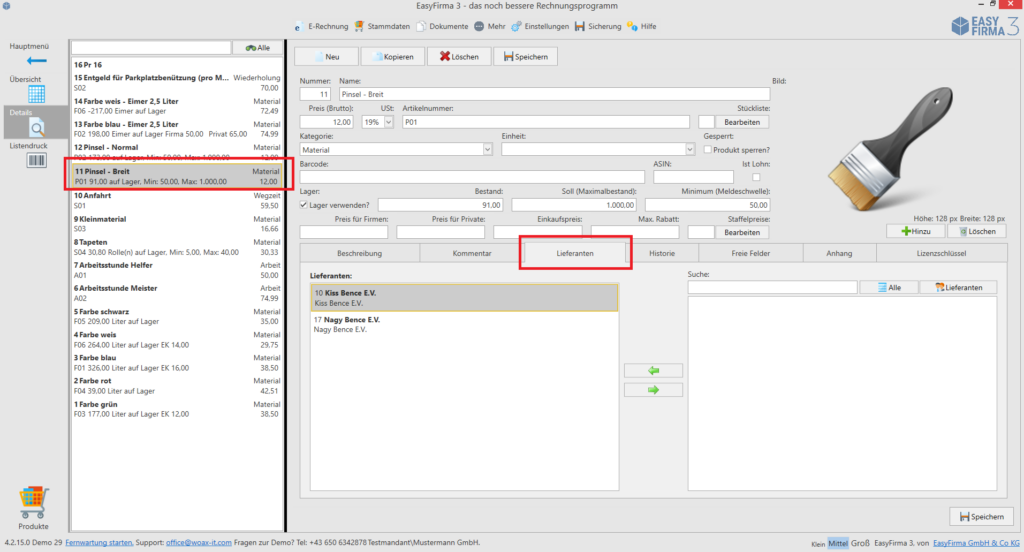
Task: Click the Artikelnummer field P01
Action: [x=545, y=122]
